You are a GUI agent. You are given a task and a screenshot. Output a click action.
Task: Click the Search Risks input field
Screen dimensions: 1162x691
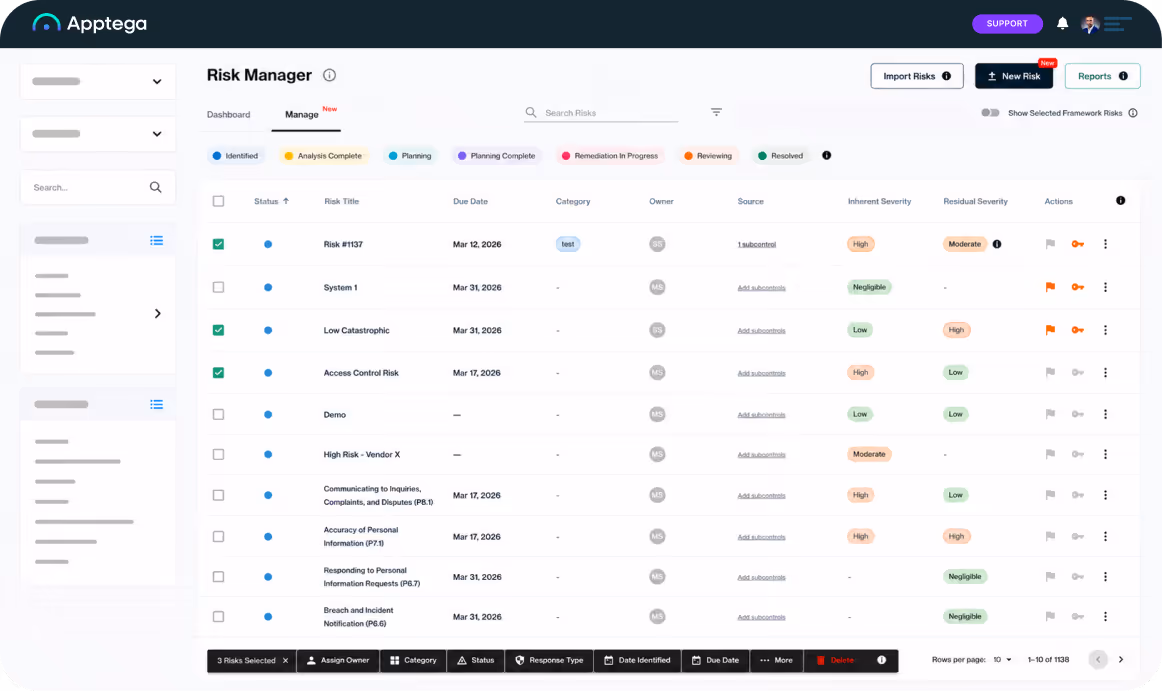point(601,113)
